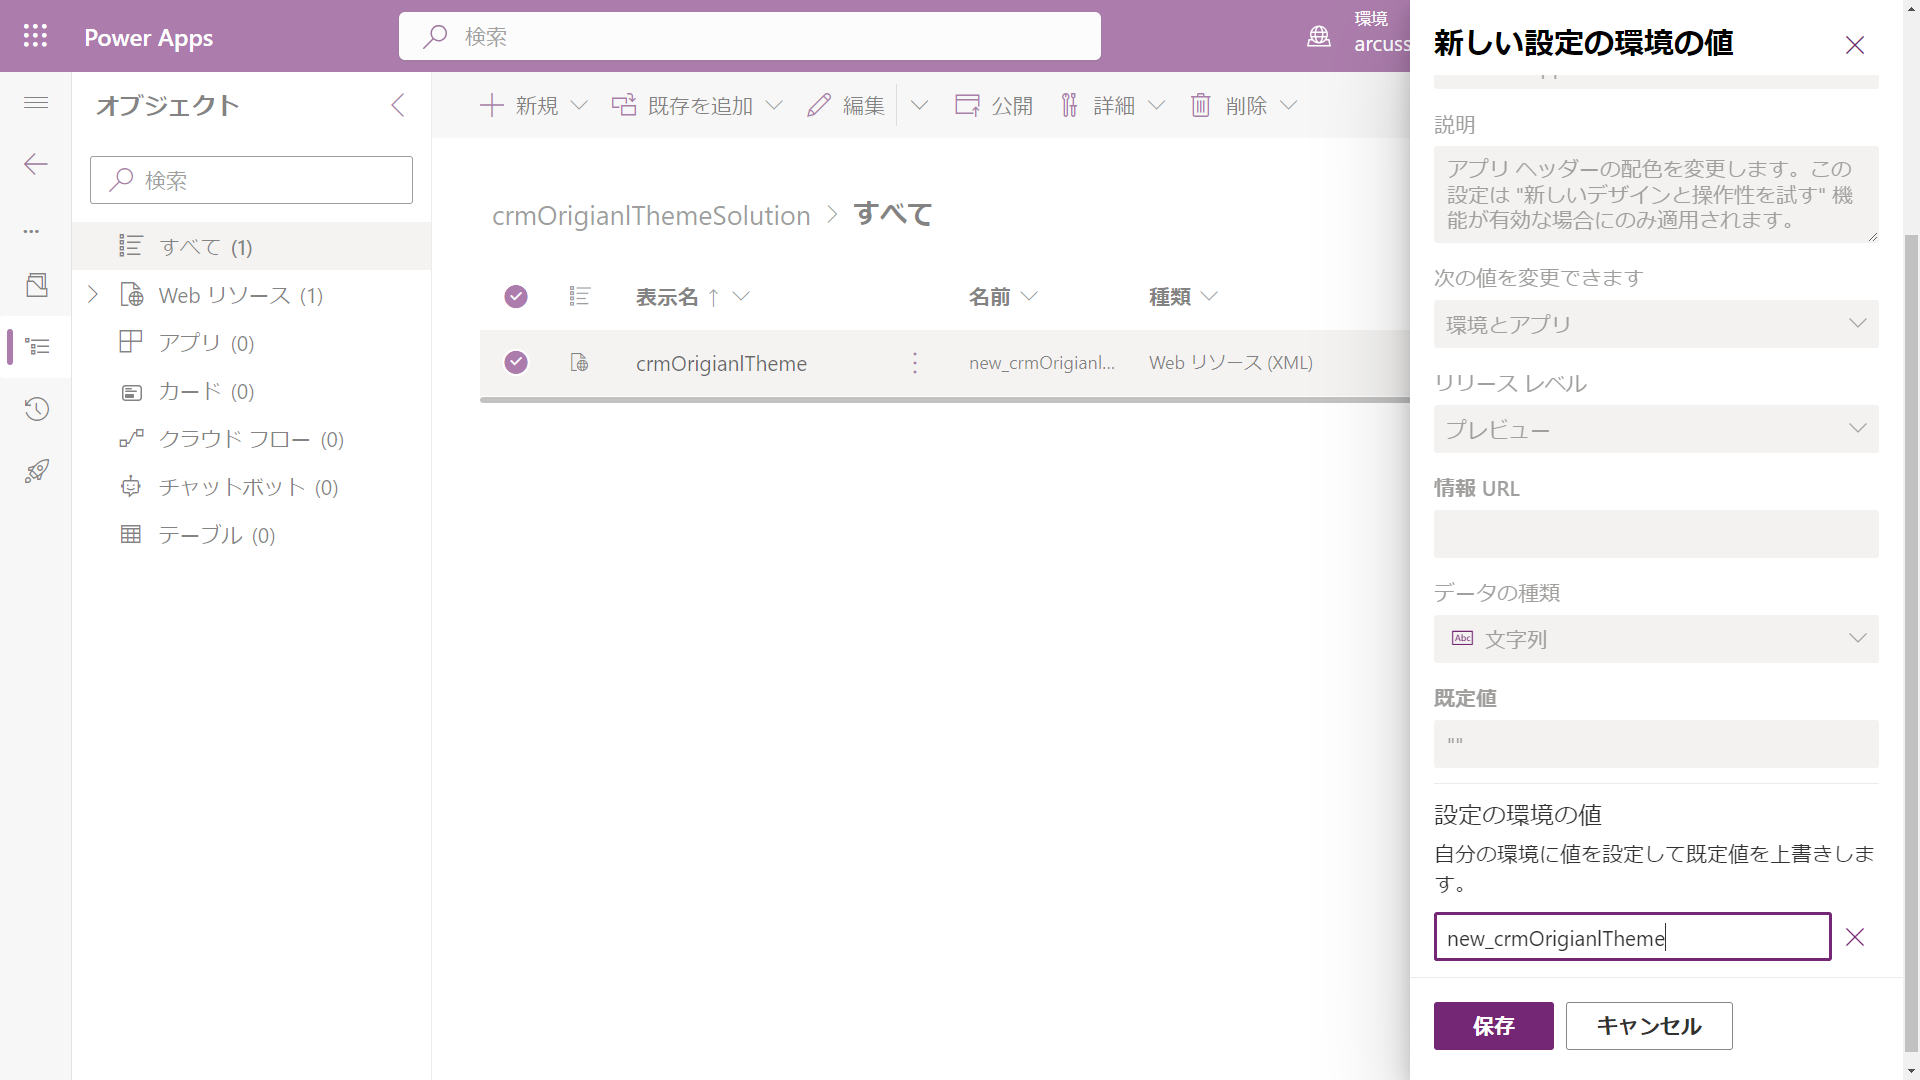The height and width of the screenshot is (1080, 1920).
Task: Click the すべて breadcrumb text
Action: point(892,214)
